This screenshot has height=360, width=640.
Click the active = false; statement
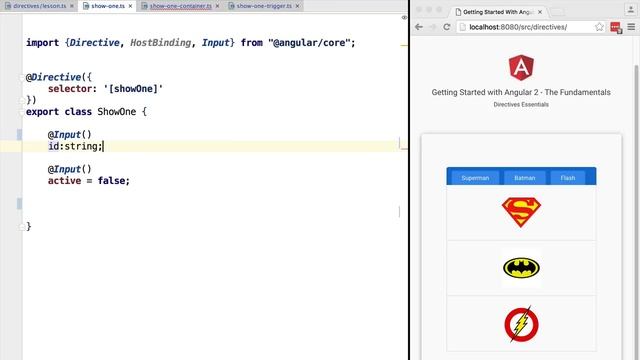click(89, 181)
